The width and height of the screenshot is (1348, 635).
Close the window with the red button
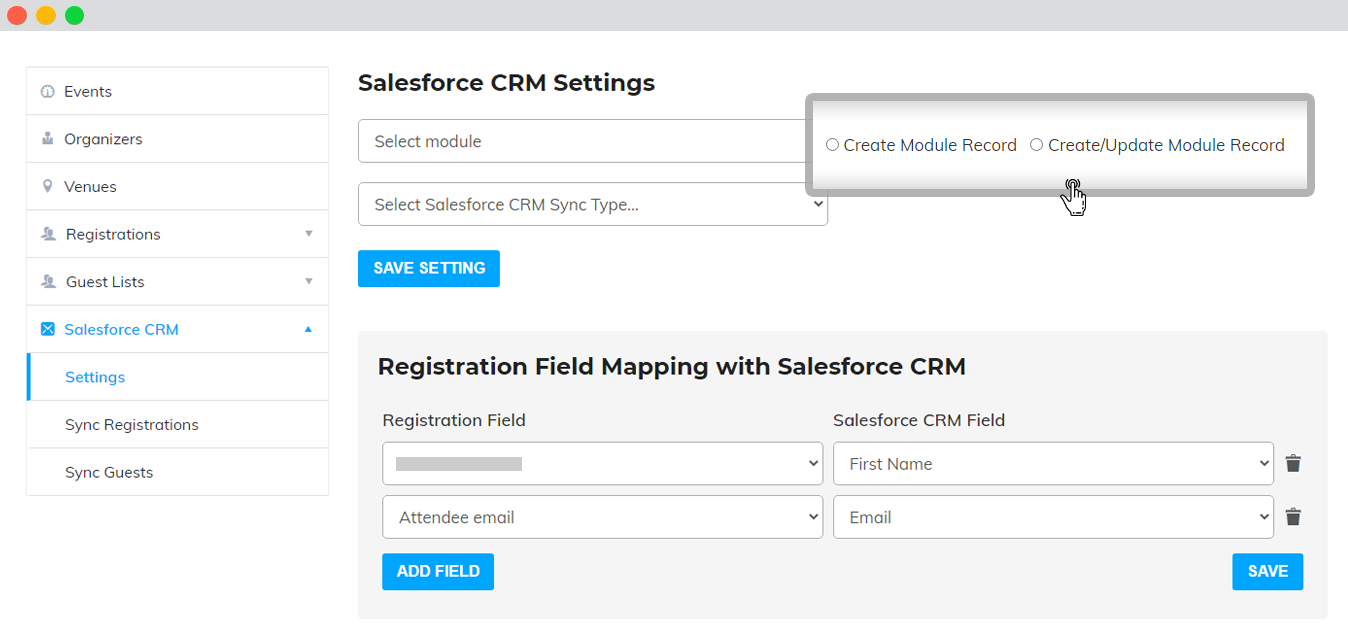click(17, 15)
